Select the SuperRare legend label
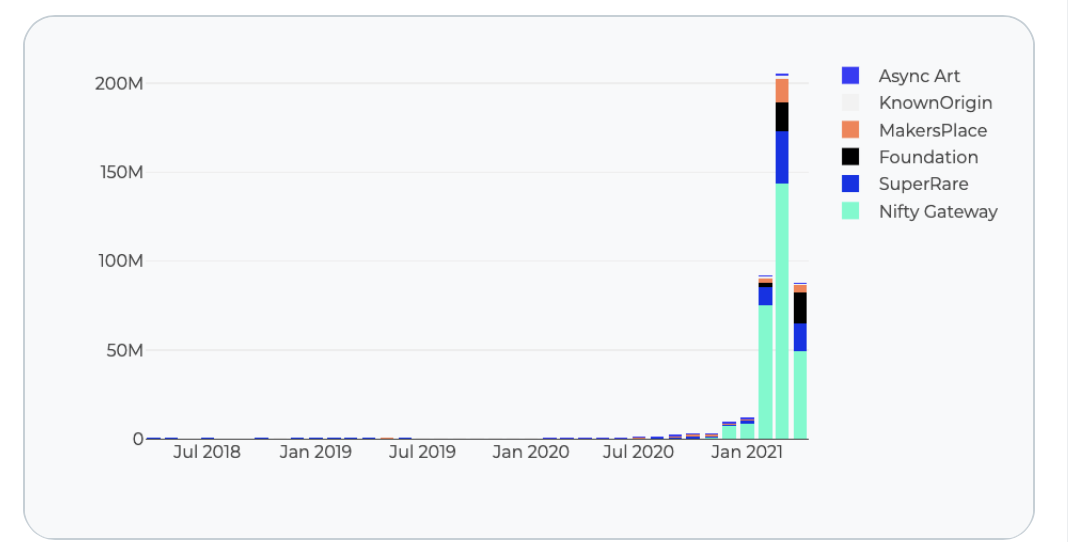Viewport: 1068px width, 542px height. coord(923,184)
